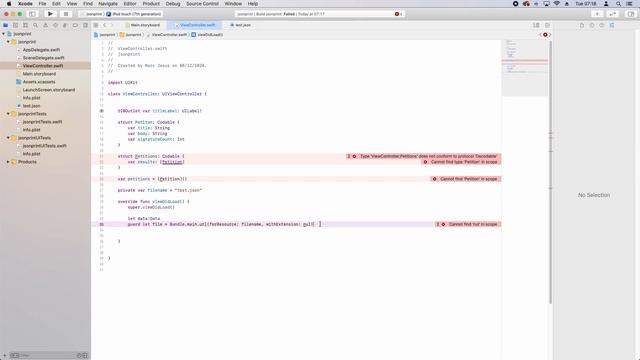Image resolution: width=640 pixels, height=360 pixels.
Task: Show the Attributes inspector icon
Action: coord(612,25)
